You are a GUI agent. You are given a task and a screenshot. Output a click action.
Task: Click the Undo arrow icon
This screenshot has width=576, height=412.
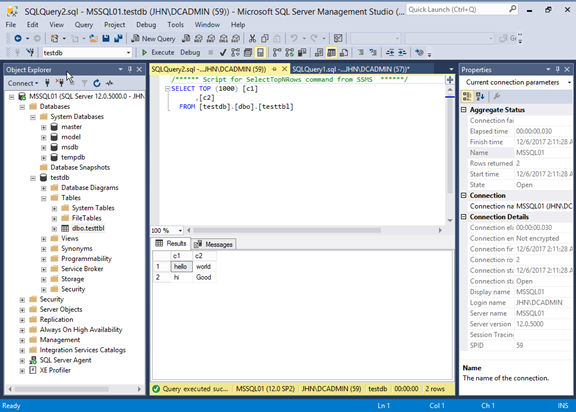(294, 38)
